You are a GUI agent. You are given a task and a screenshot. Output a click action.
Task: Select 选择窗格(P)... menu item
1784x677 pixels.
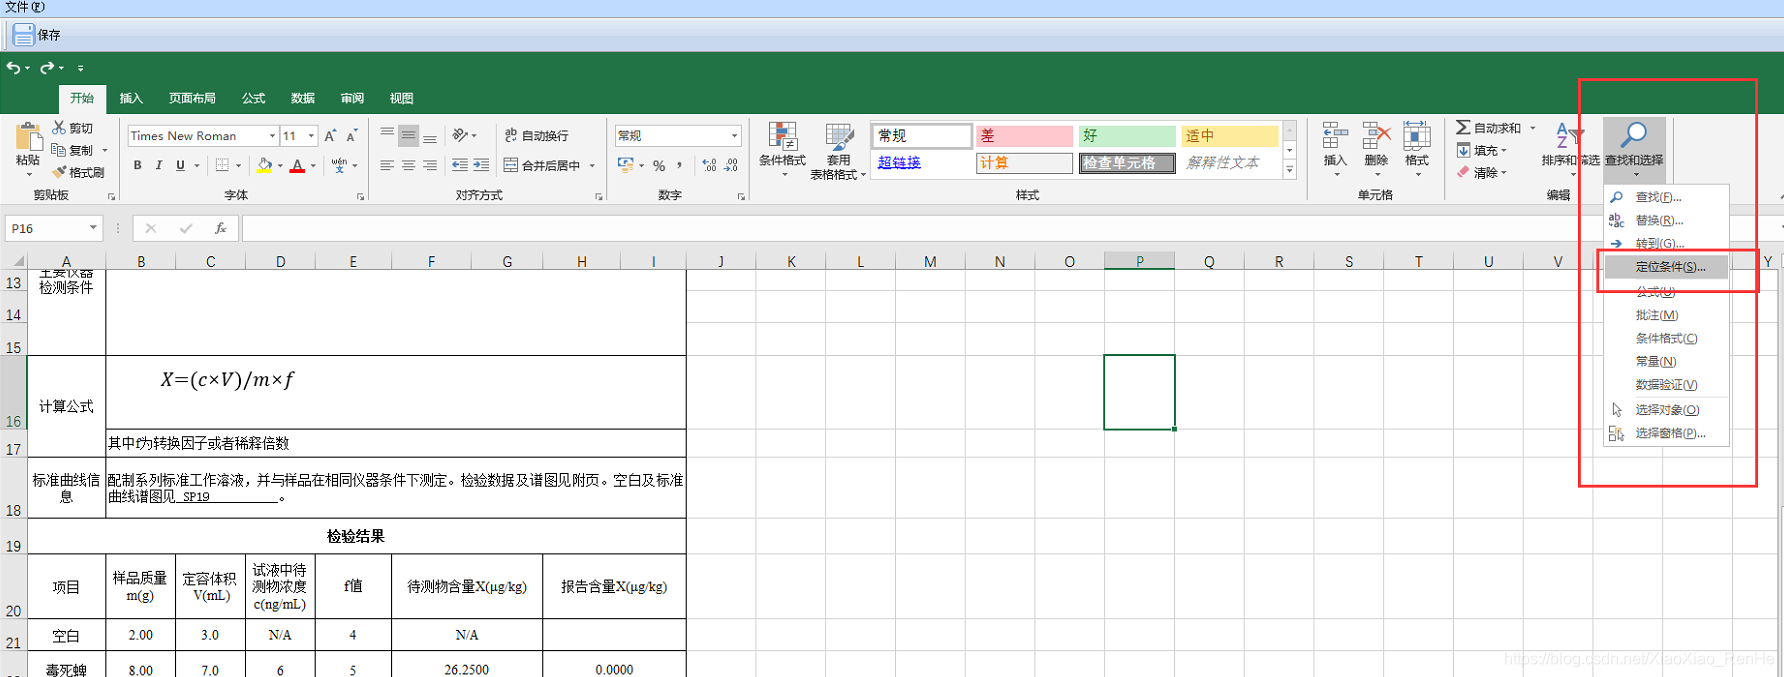tap(1667, 433)
